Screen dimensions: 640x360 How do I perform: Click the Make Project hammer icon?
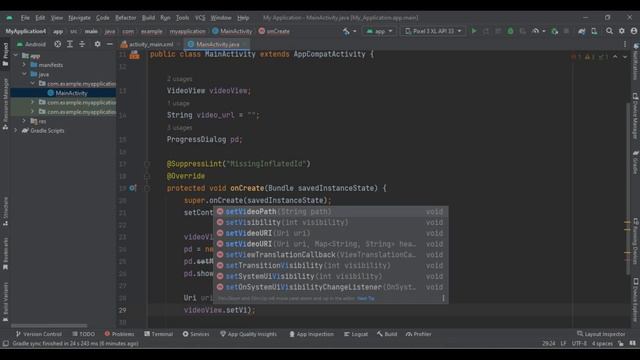(347, 31)
